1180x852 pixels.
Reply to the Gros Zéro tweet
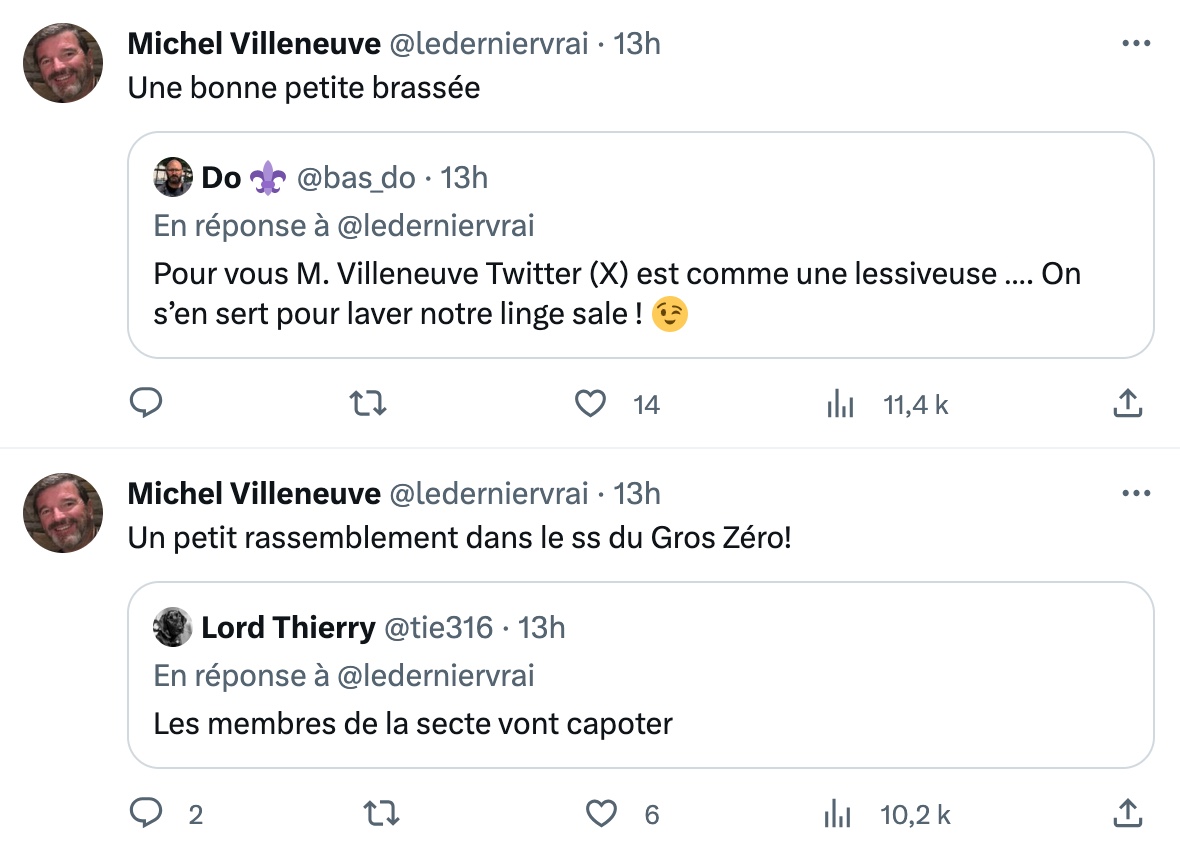(x=146, y=814)
